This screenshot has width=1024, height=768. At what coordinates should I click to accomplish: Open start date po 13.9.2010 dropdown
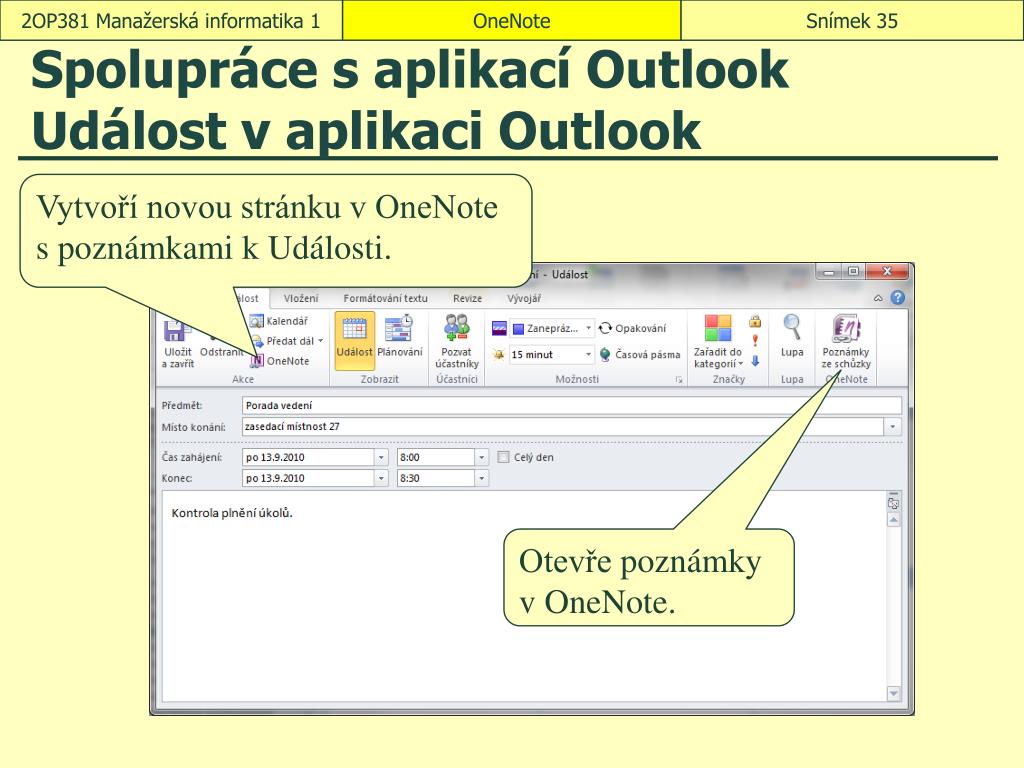coord(381,458)
